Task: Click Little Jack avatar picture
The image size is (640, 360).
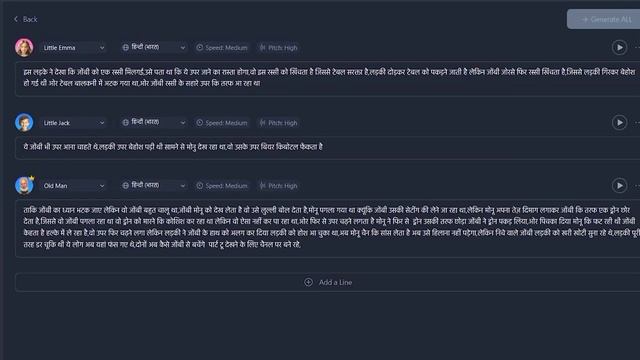Action: point(24,122)
